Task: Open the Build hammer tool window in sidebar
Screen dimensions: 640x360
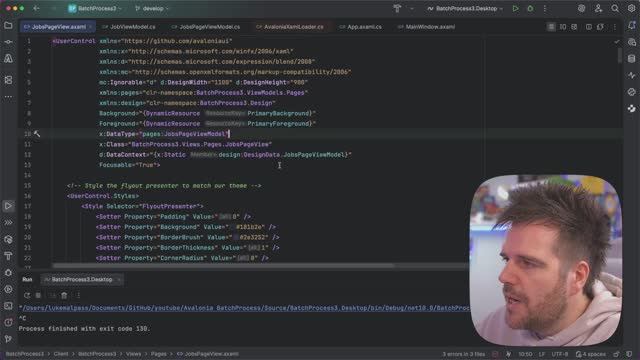Action: pos(8,256)
